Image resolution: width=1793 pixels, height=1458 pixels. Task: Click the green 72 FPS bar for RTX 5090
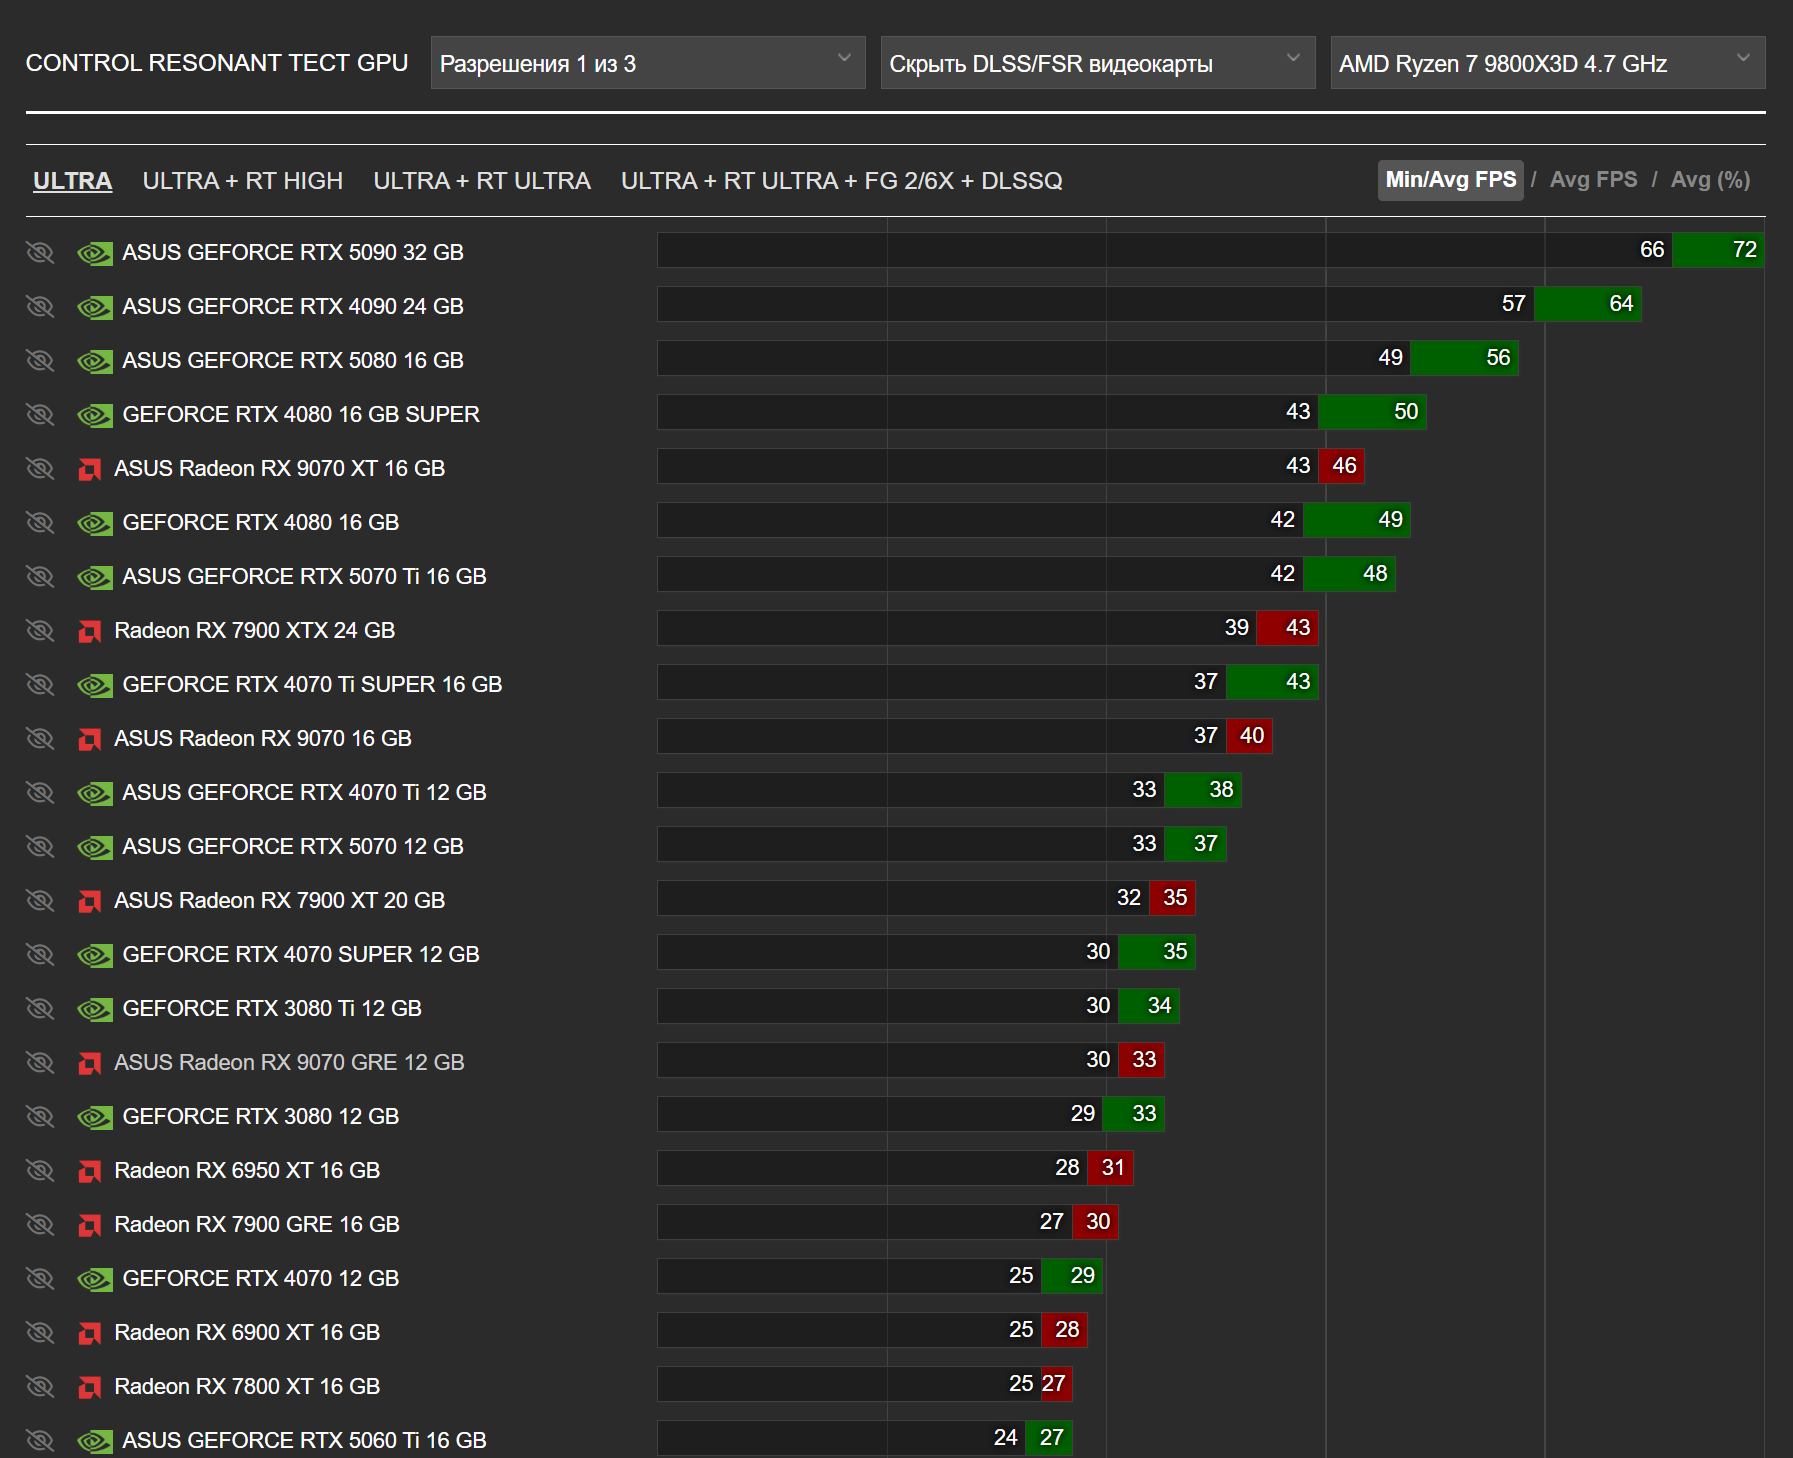tap(1718, 250)
